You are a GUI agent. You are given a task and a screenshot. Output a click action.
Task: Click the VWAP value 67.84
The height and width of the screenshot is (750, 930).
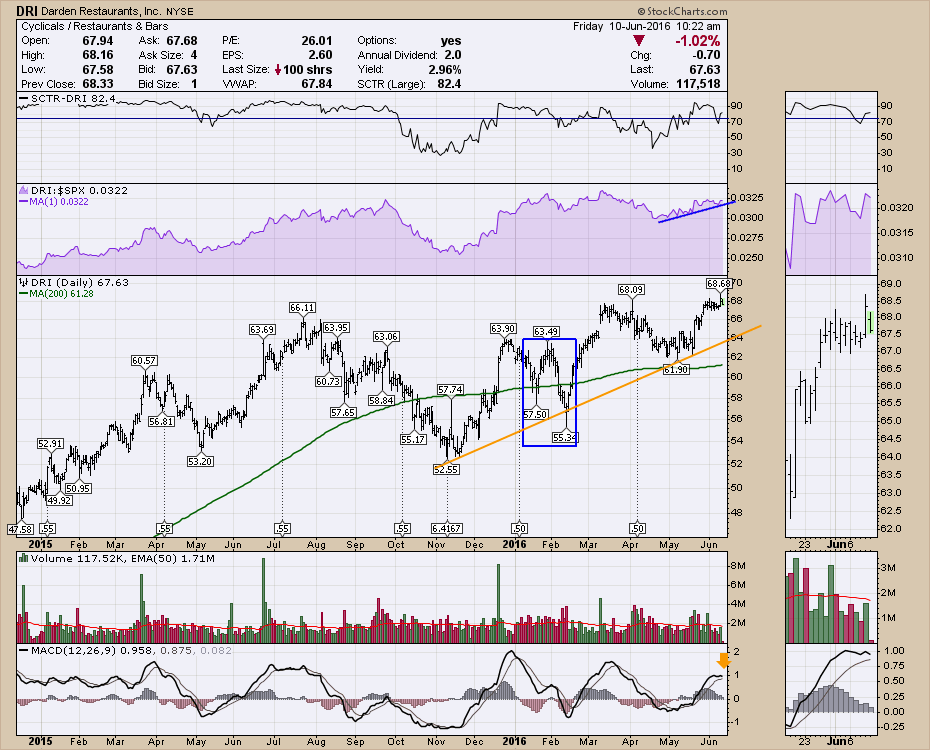point(317,84)
